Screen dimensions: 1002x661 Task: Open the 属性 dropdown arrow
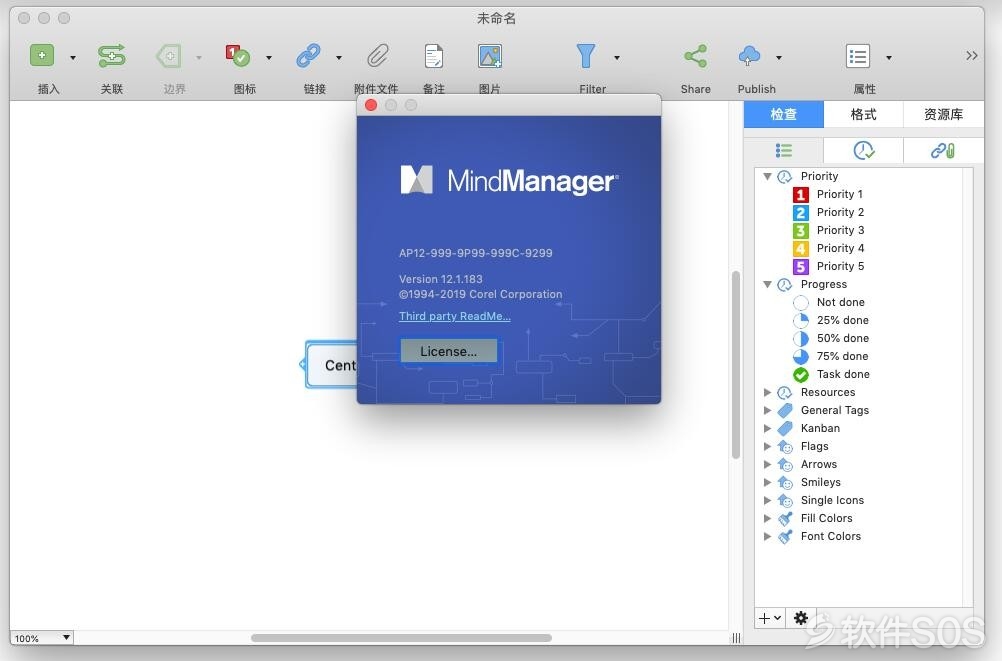[x=889, y=58]
